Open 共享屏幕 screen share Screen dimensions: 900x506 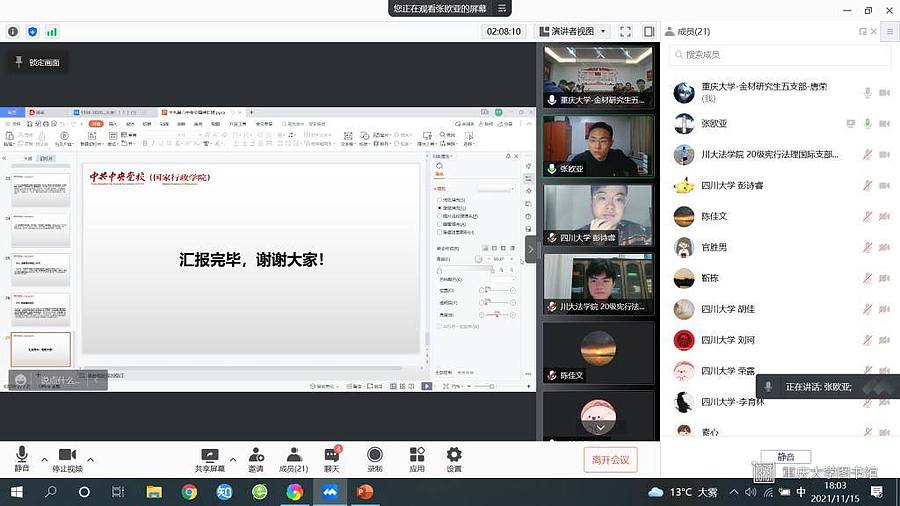[210, 455]
